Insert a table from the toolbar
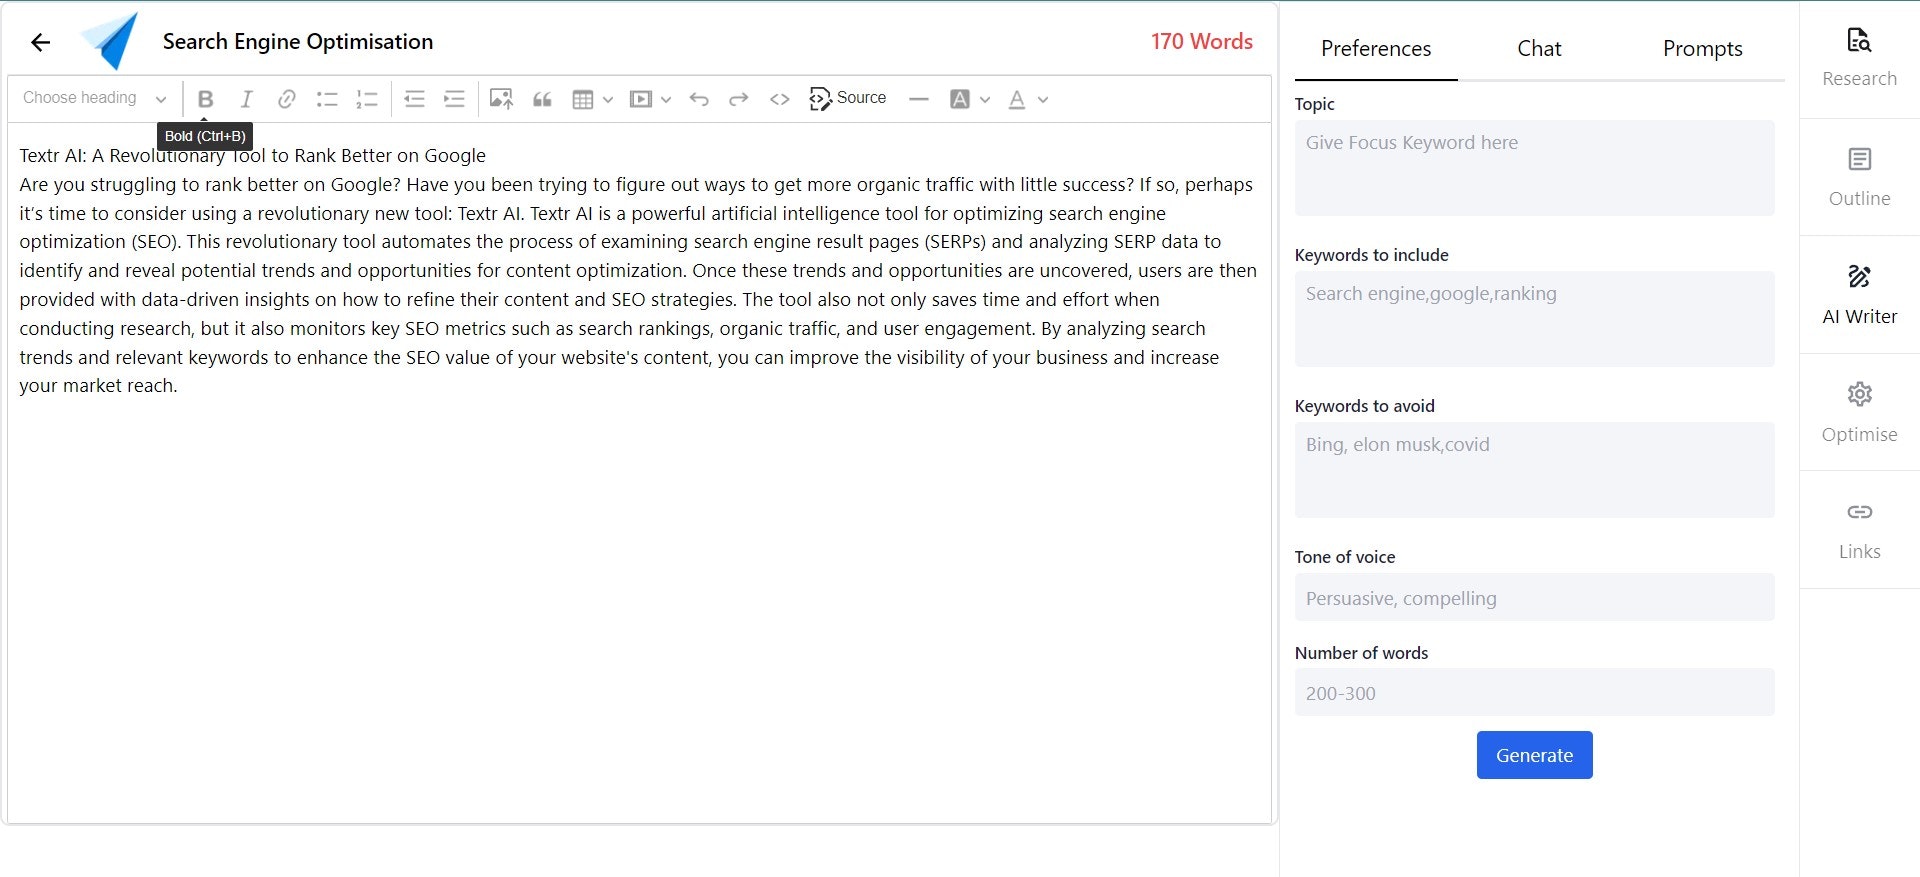Screen dimensions: 1920x877 [583, 99]
